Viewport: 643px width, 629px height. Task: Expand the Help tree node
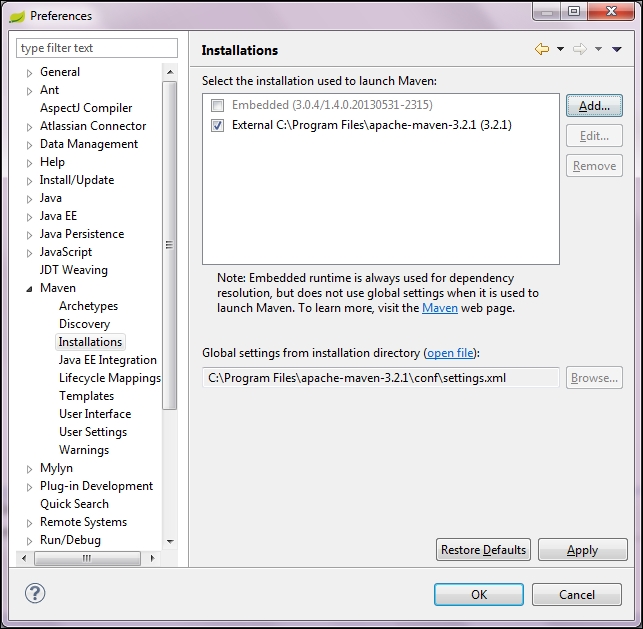pyautogui.click(x=30, y=163)
